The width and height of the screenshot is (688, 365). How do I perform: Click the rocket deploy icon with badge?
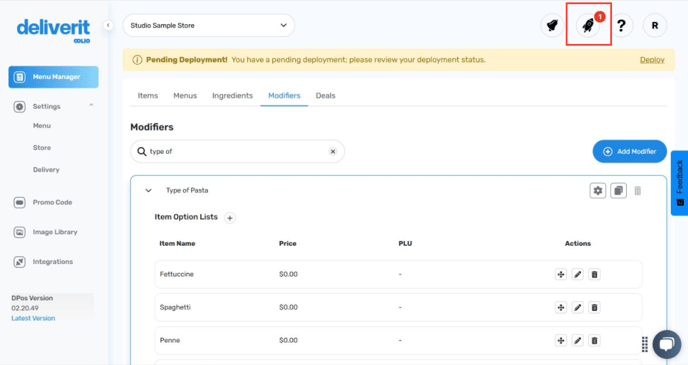pyautogui.click(x=588, y=25)
